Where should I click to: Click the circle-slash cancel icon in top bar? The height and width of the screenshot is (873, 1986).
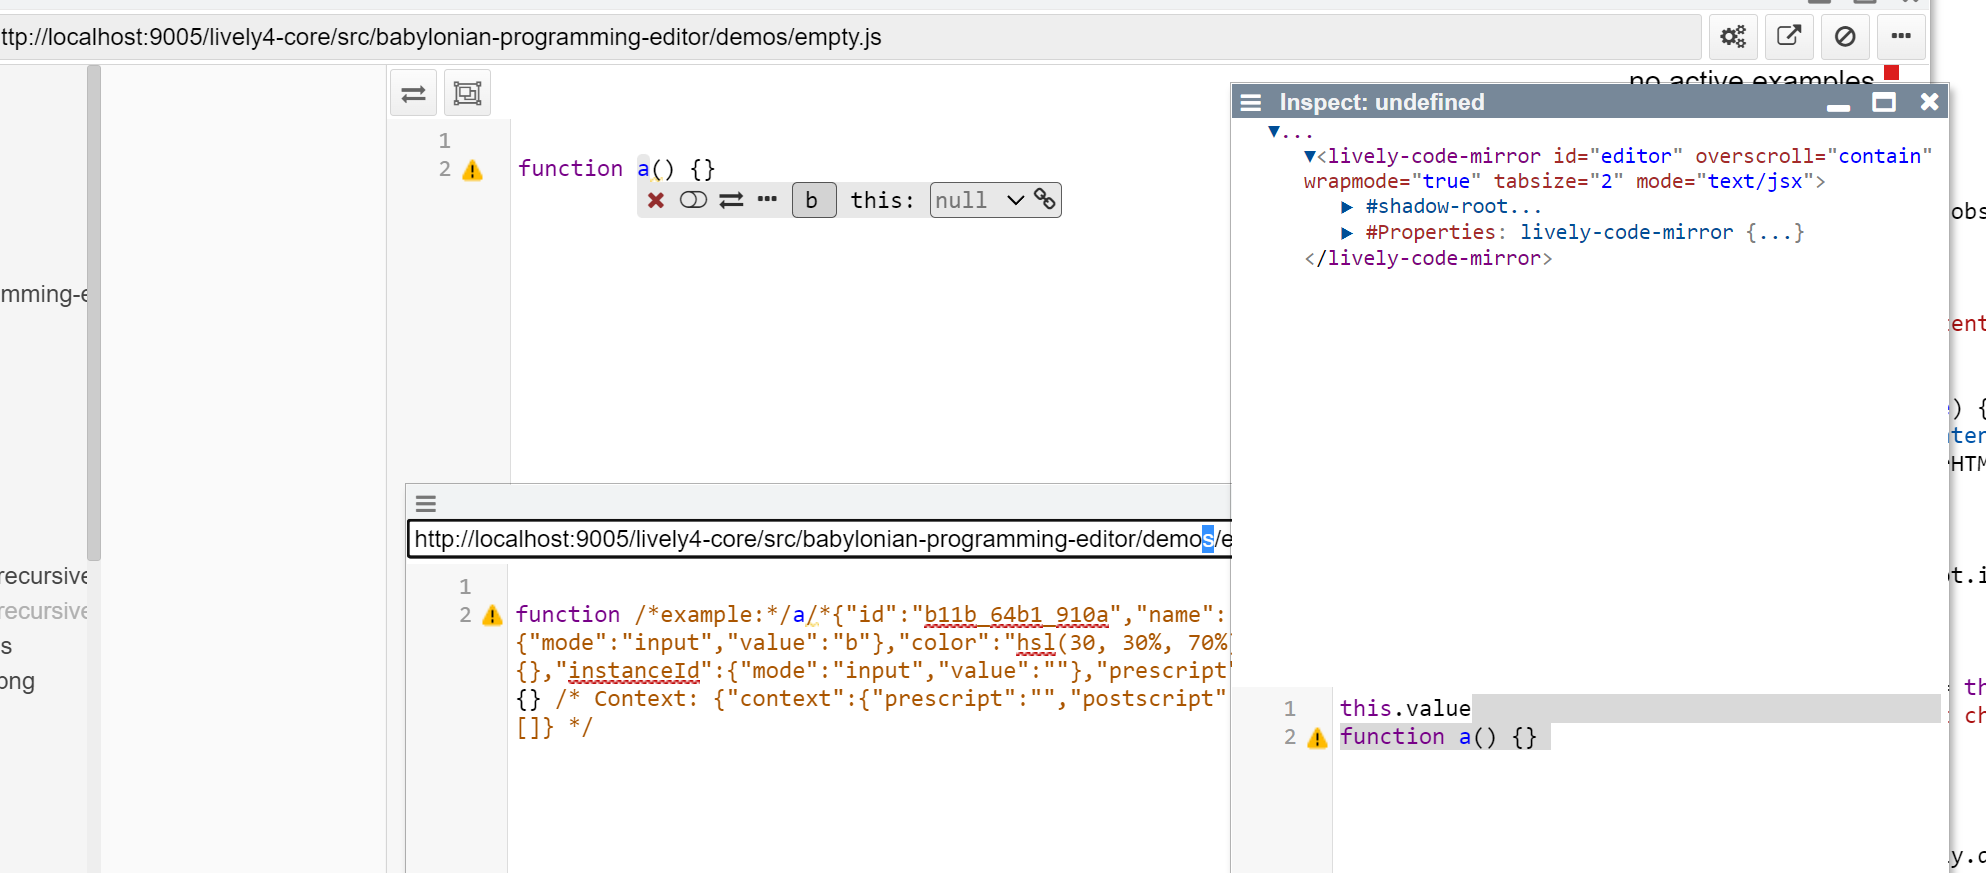[x=1845, y=37]
